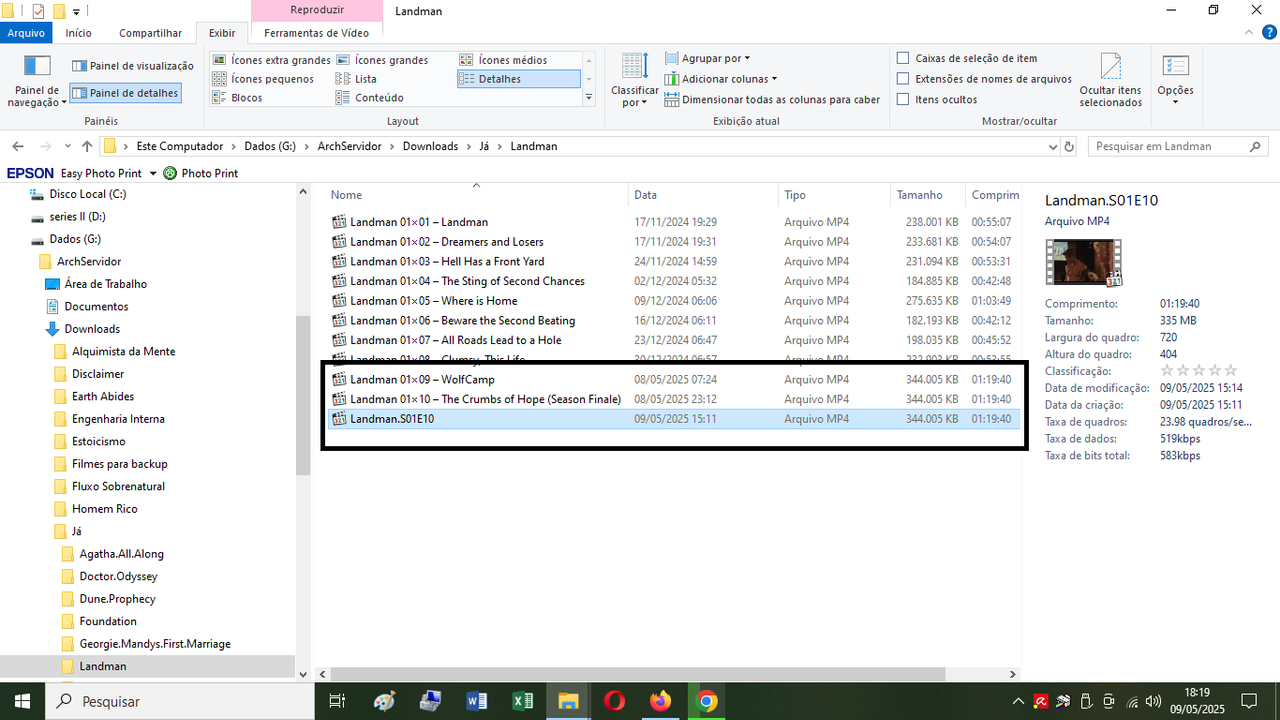Select Ícones grandes layout
Viewport: 1280px width, 720px height.
pyautogui.click(x=382, y=60)
